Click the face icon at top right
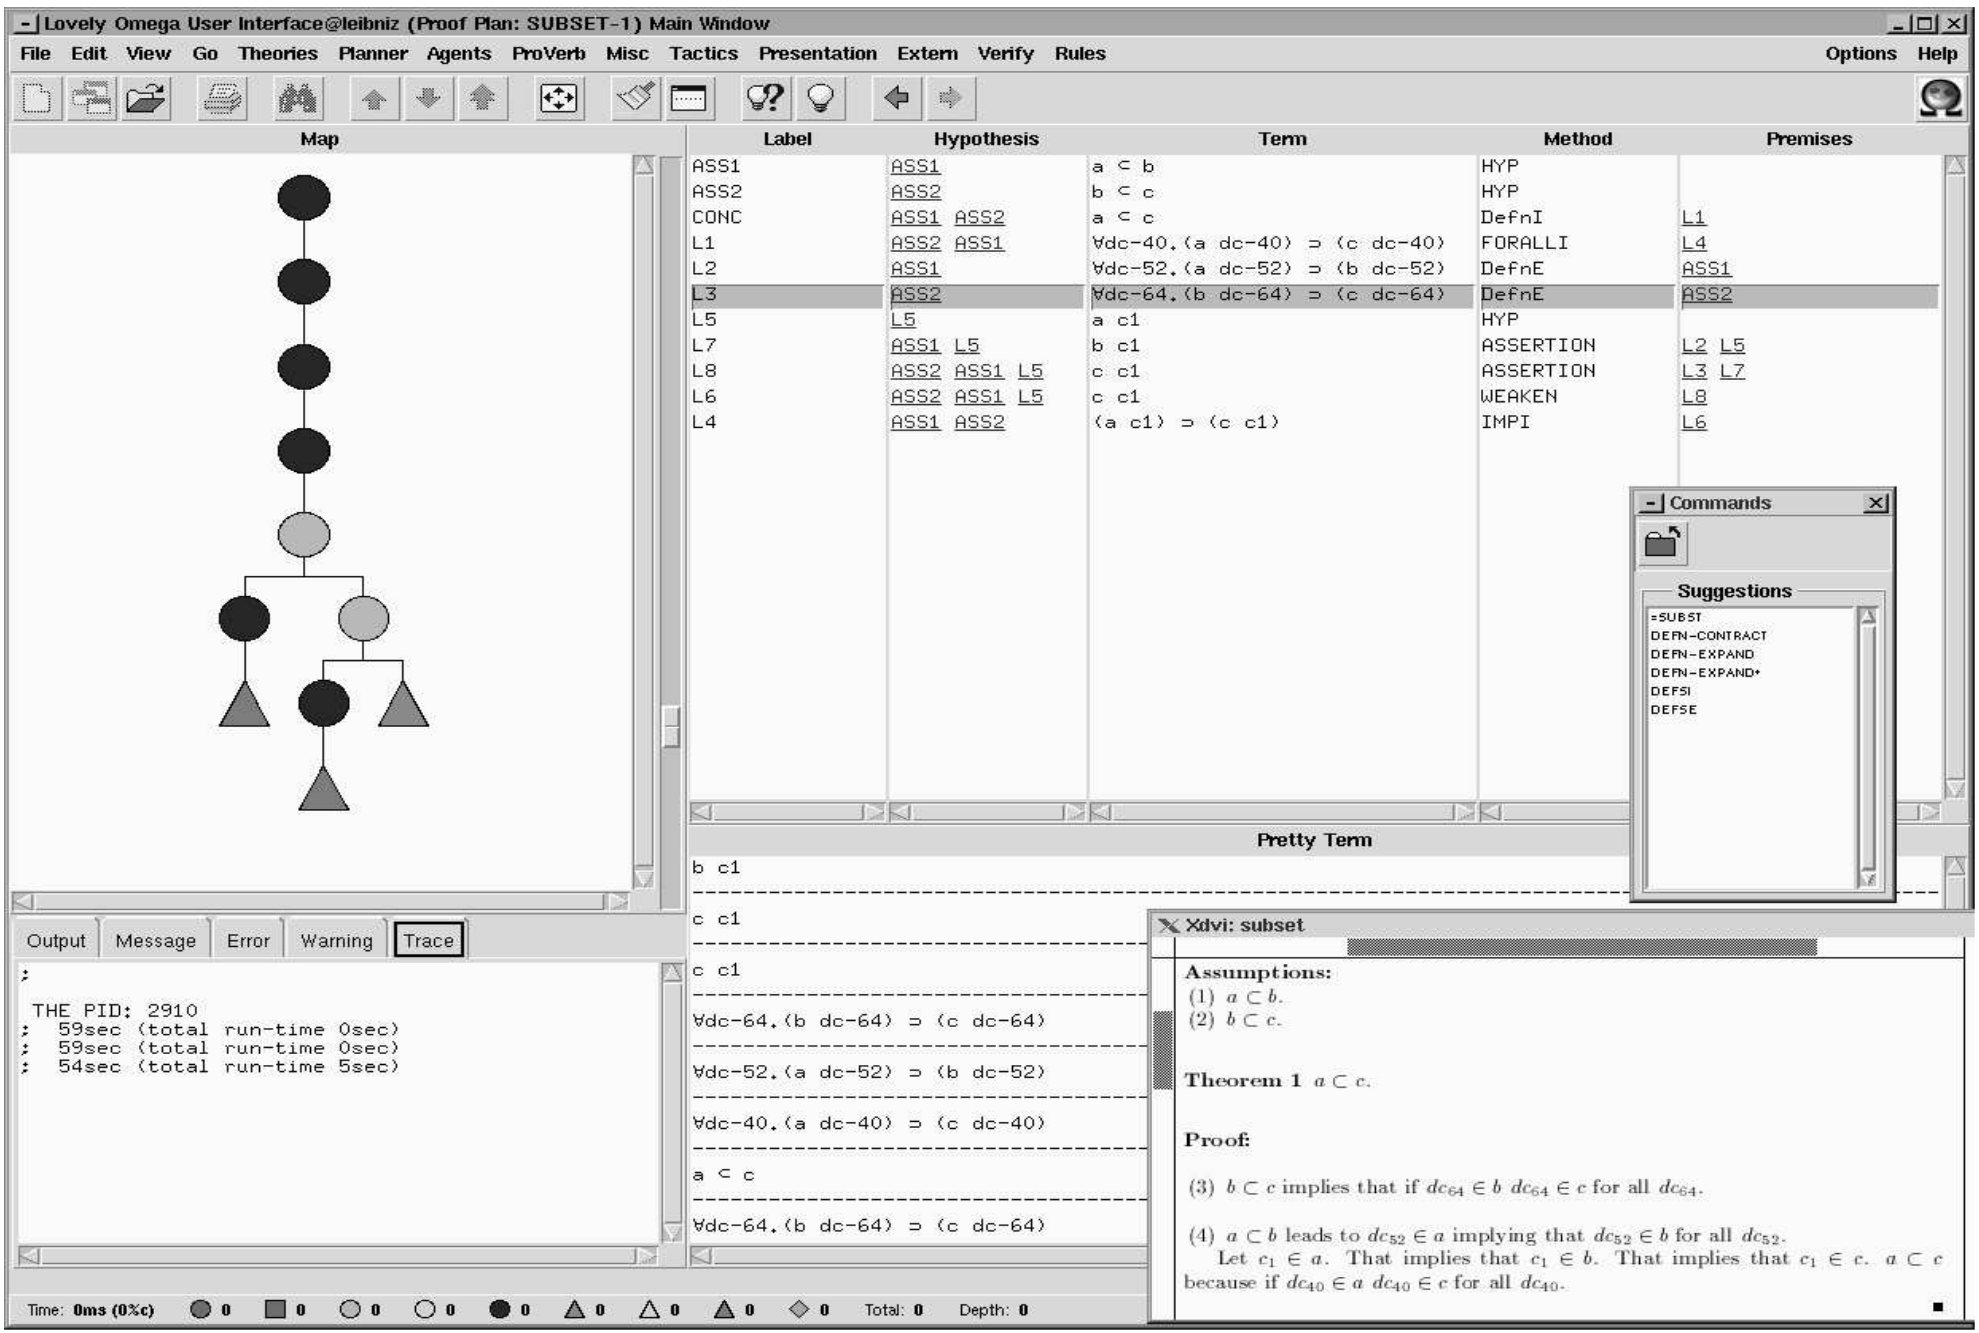Image resolution: width=1979 pixels, height=1333 pixels. click(1940, 98)
